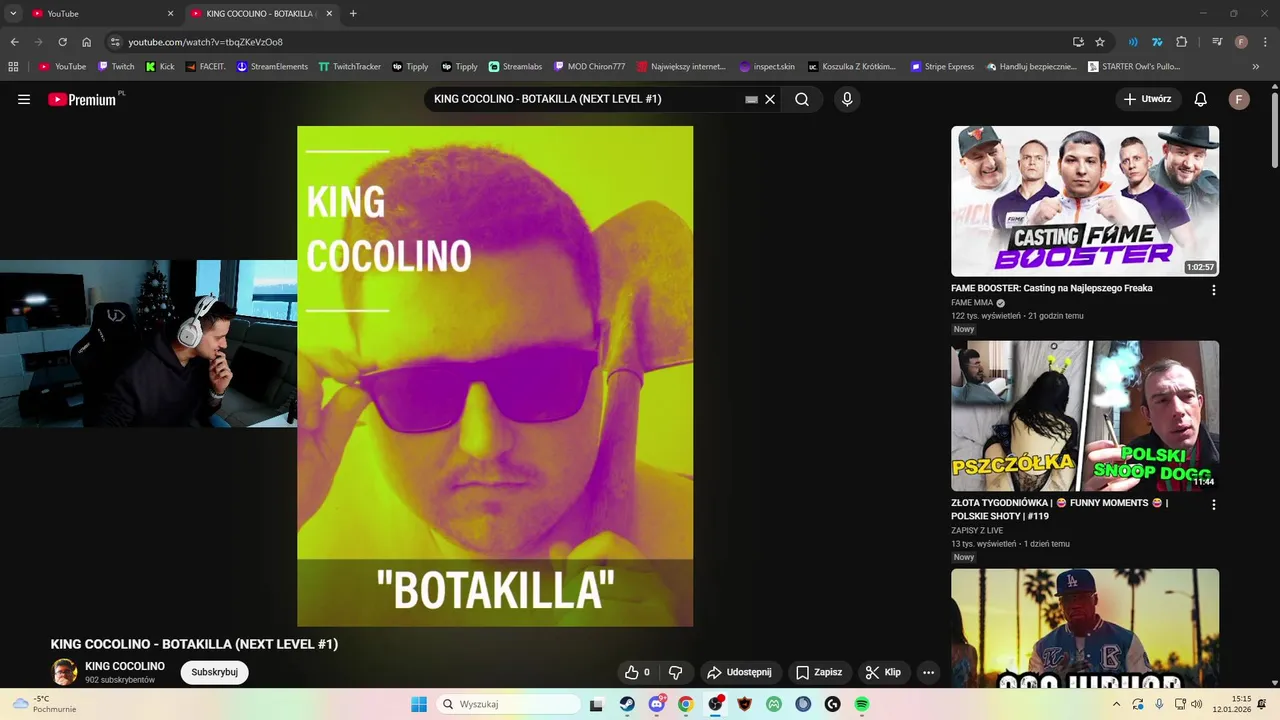Image resolution: width=1280 pixels, height=720 pixels.
Task: View site information icon in address bar
Action: [115, 42]
